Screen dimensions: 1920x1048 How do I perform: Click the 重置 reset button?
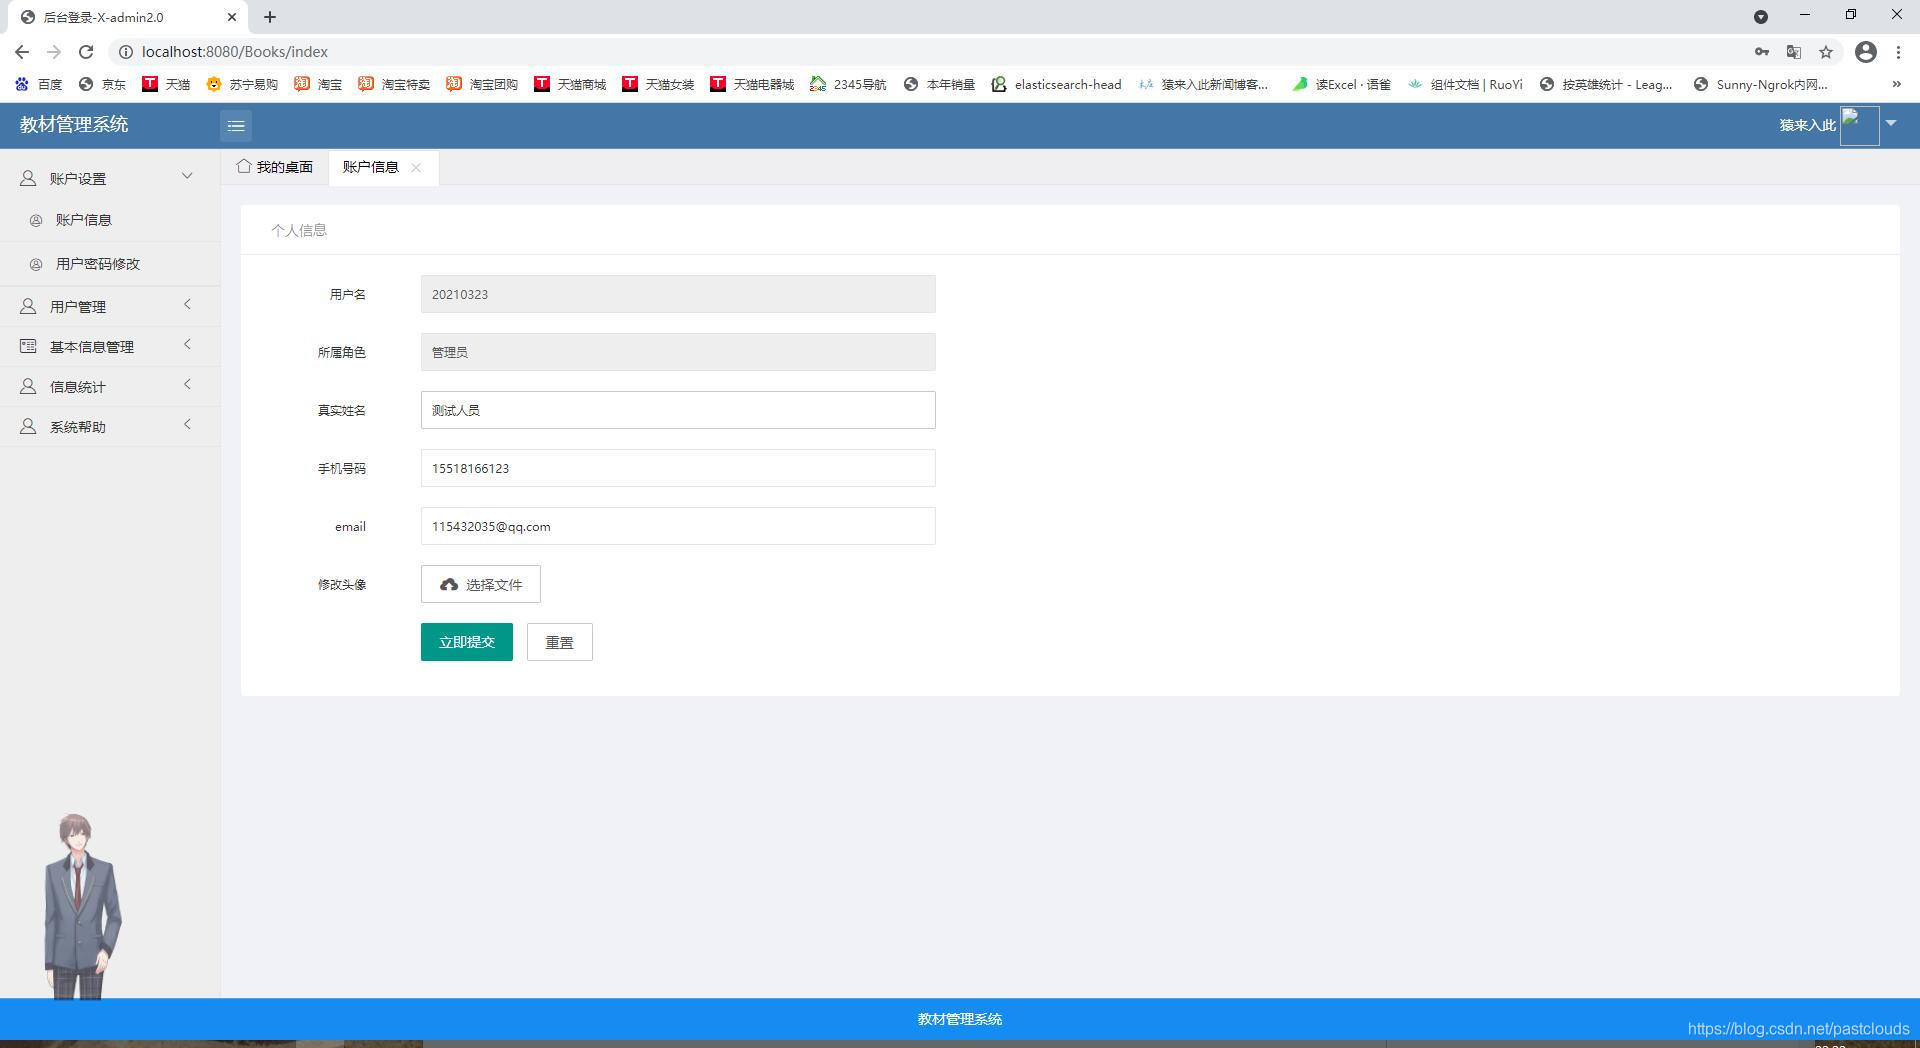[560, 642]
